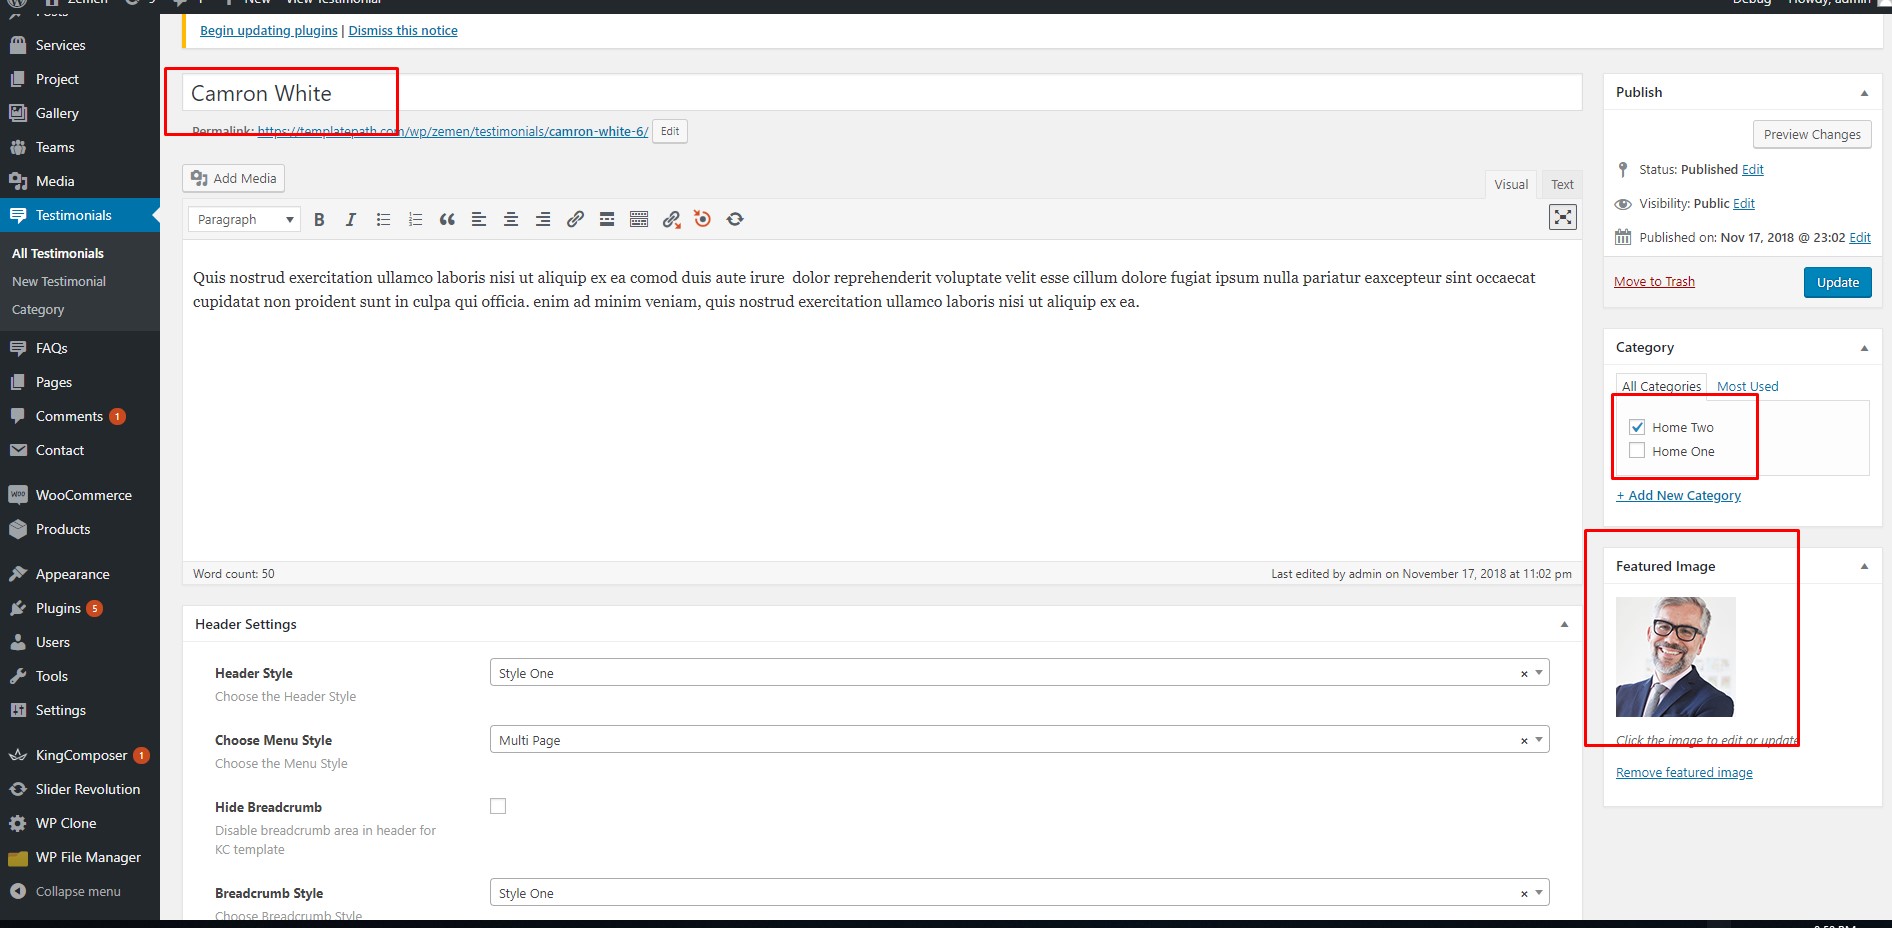
Task: Open Plugins in the admin sidebar
Action: pos(58,608)
